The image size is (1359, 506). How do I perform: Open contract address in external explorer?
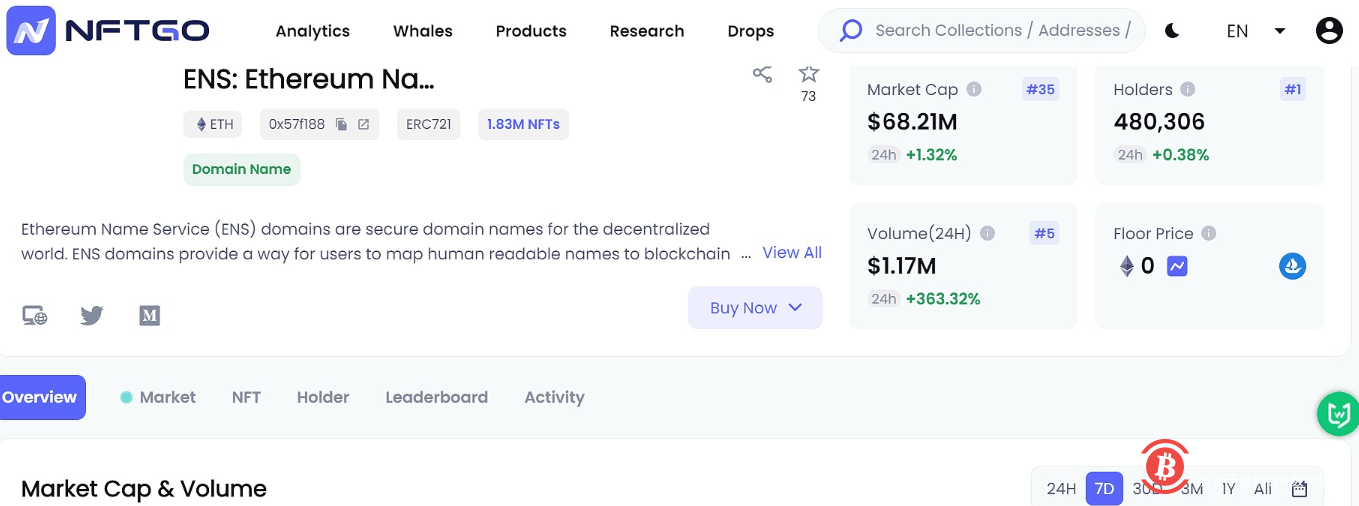coord(364,125)
